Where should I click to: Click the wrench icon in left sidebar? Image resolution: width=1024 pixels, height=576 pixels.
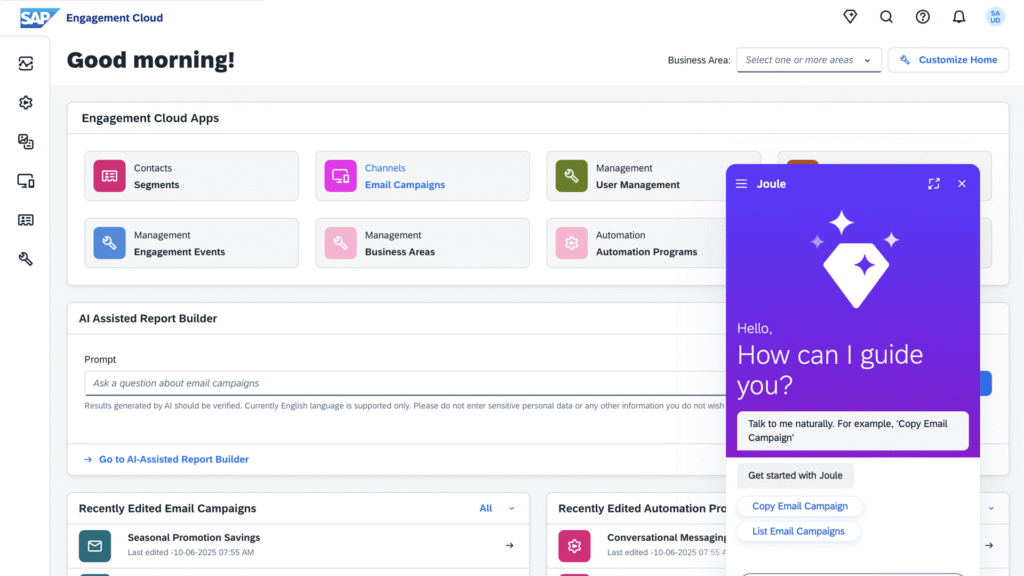click(26, 259)
